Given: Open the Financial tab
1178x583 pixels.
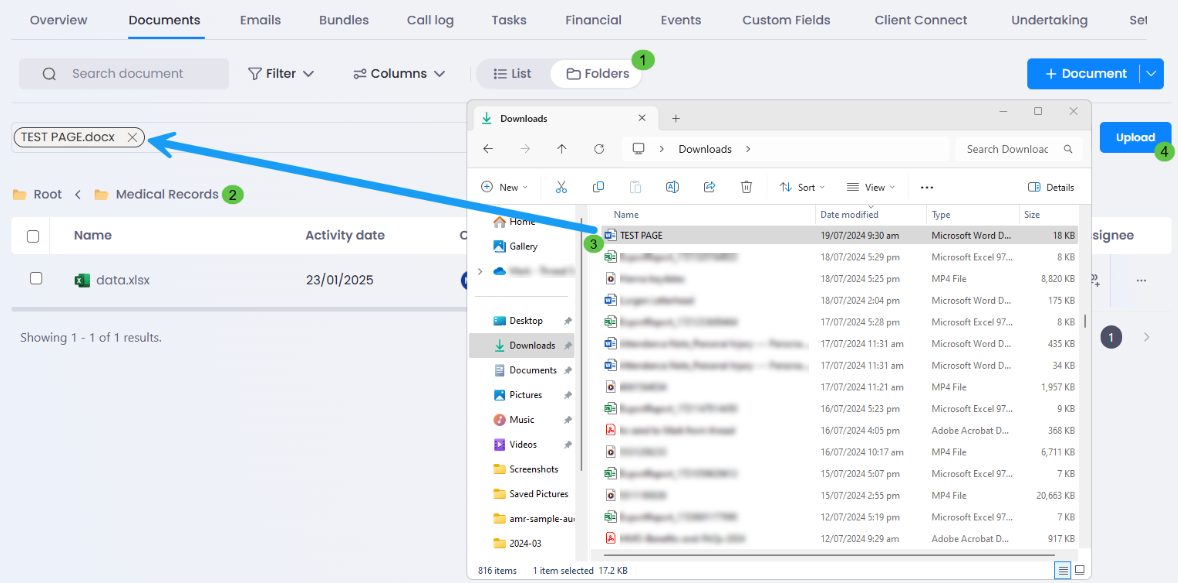Looking at the screenshot, I should pos(593,20).
